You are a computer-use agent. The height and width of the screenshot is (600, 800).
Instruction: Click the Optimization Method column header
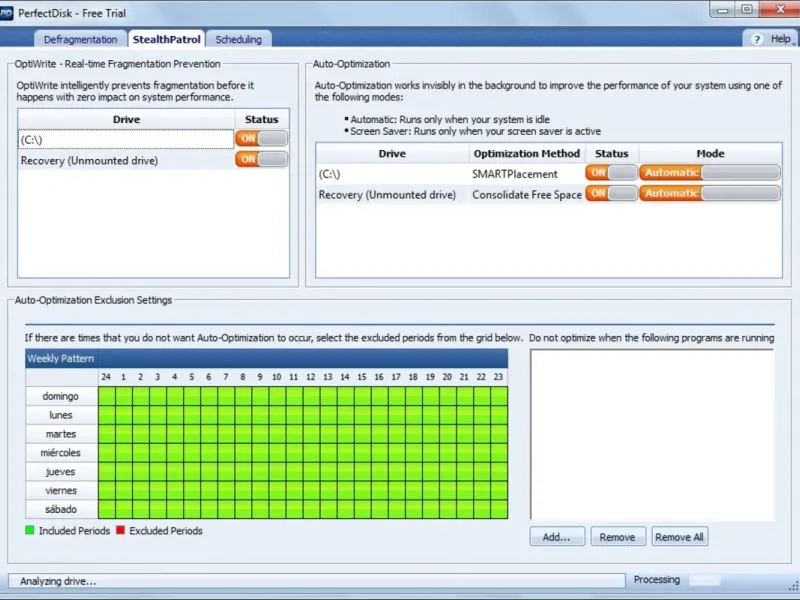tap(527, 154)
